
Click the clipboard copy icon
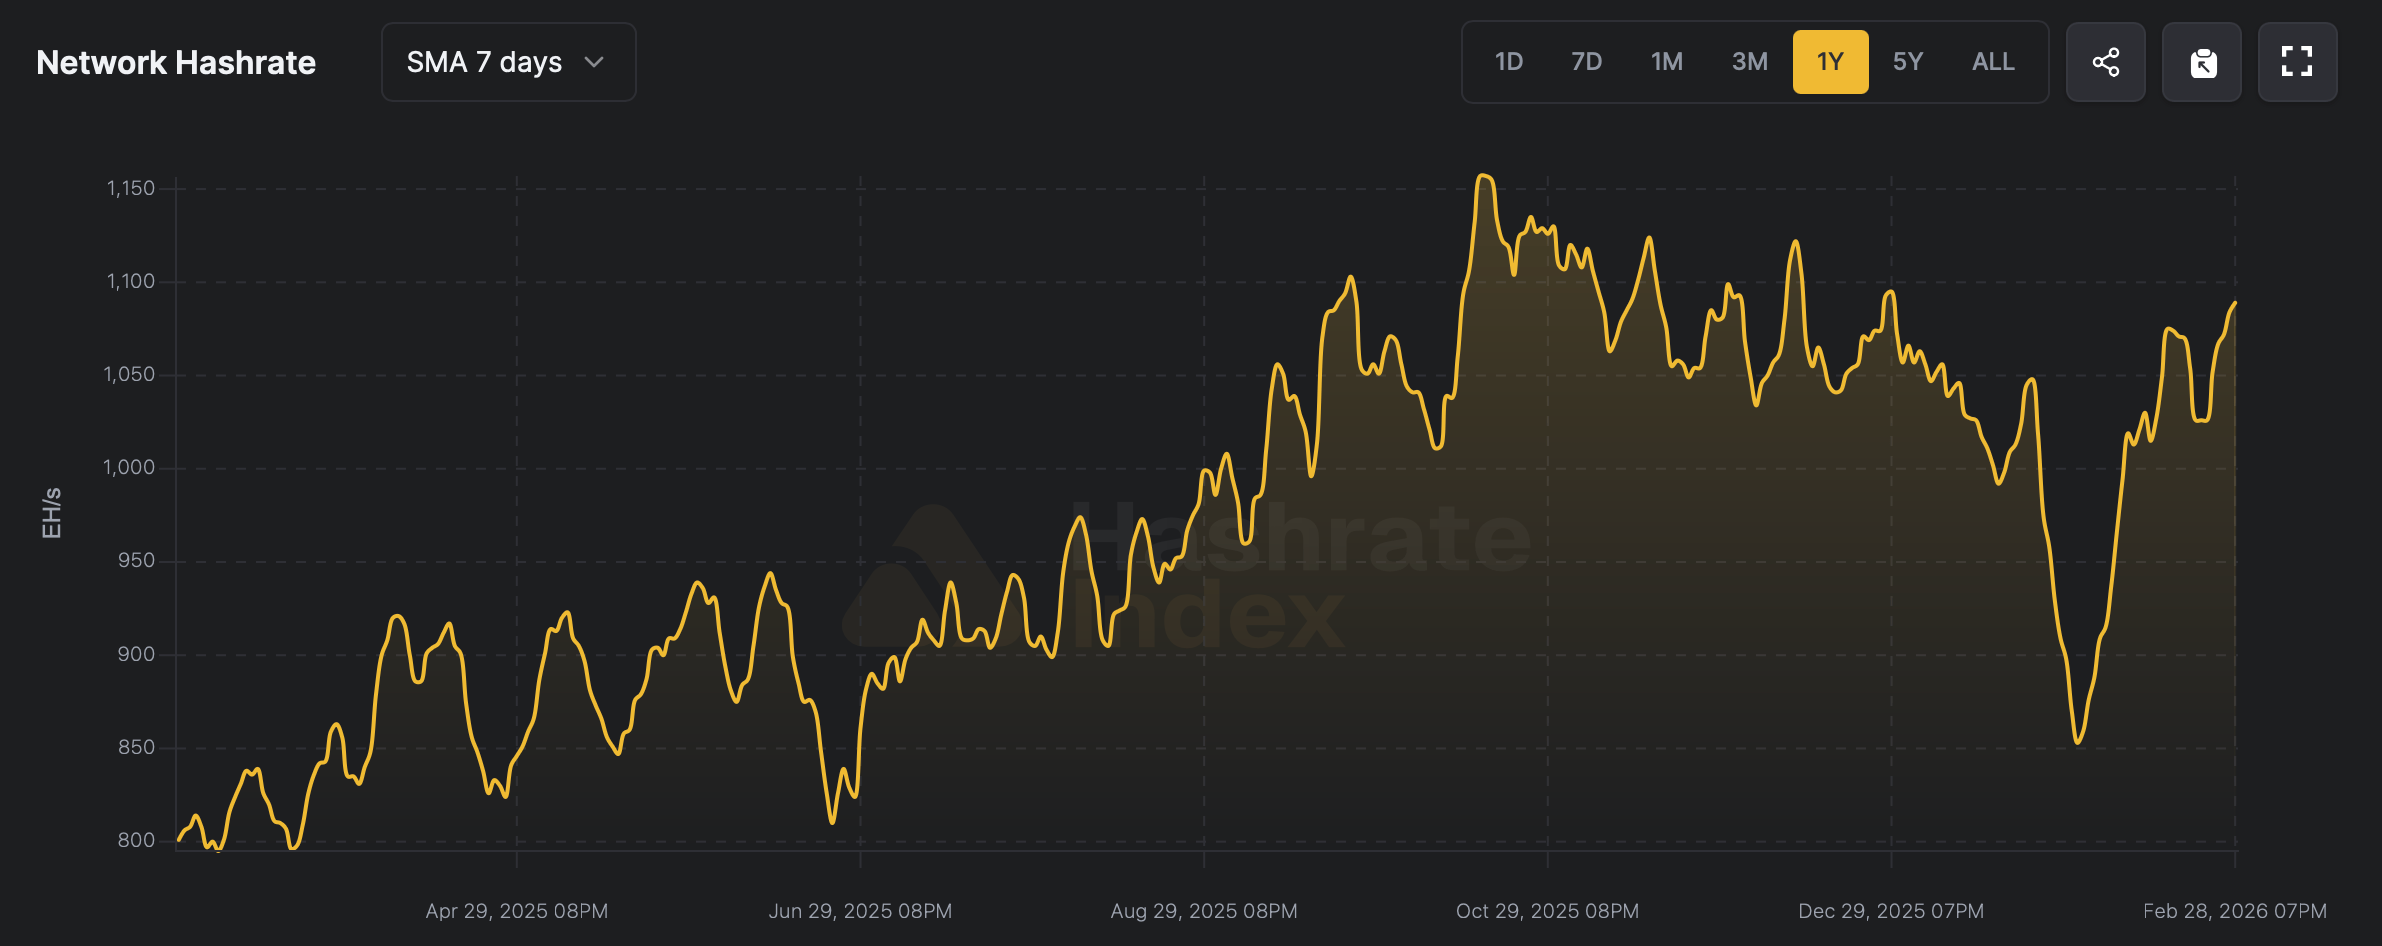click(x=2201, y=62)
